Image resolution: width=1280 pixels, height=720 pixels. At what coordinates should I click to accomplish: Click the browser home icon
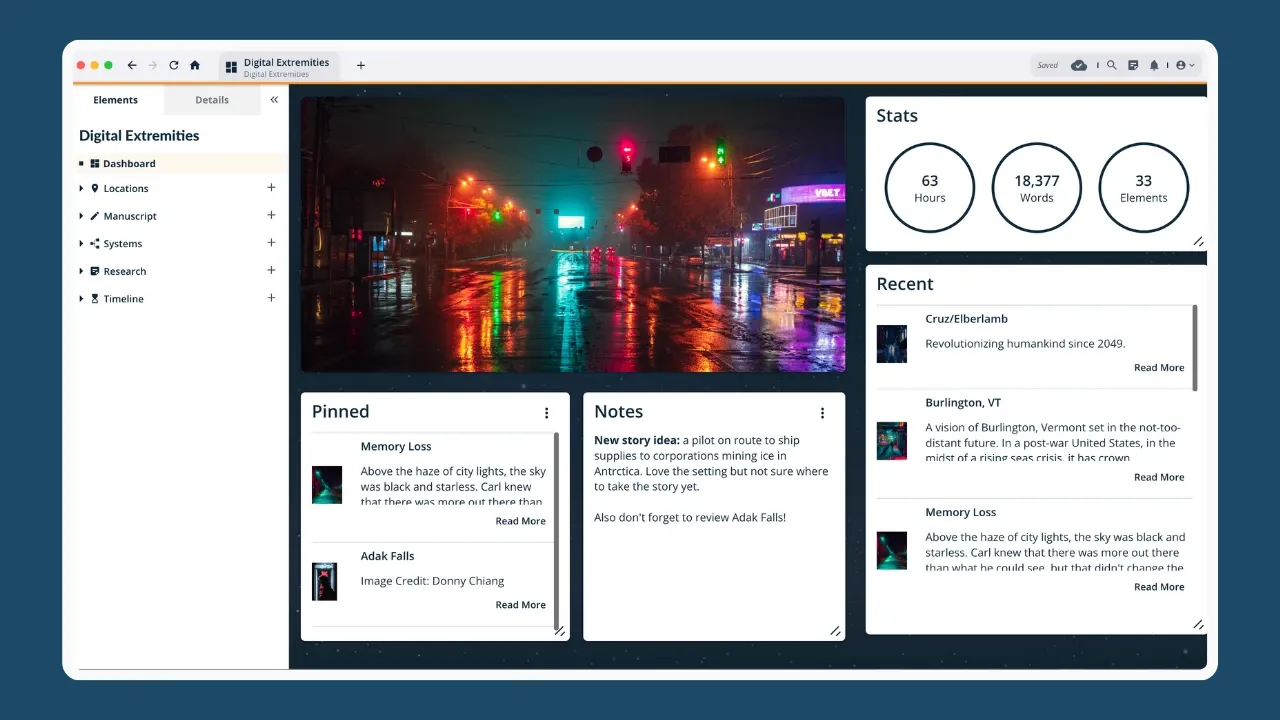pos(194,64)
